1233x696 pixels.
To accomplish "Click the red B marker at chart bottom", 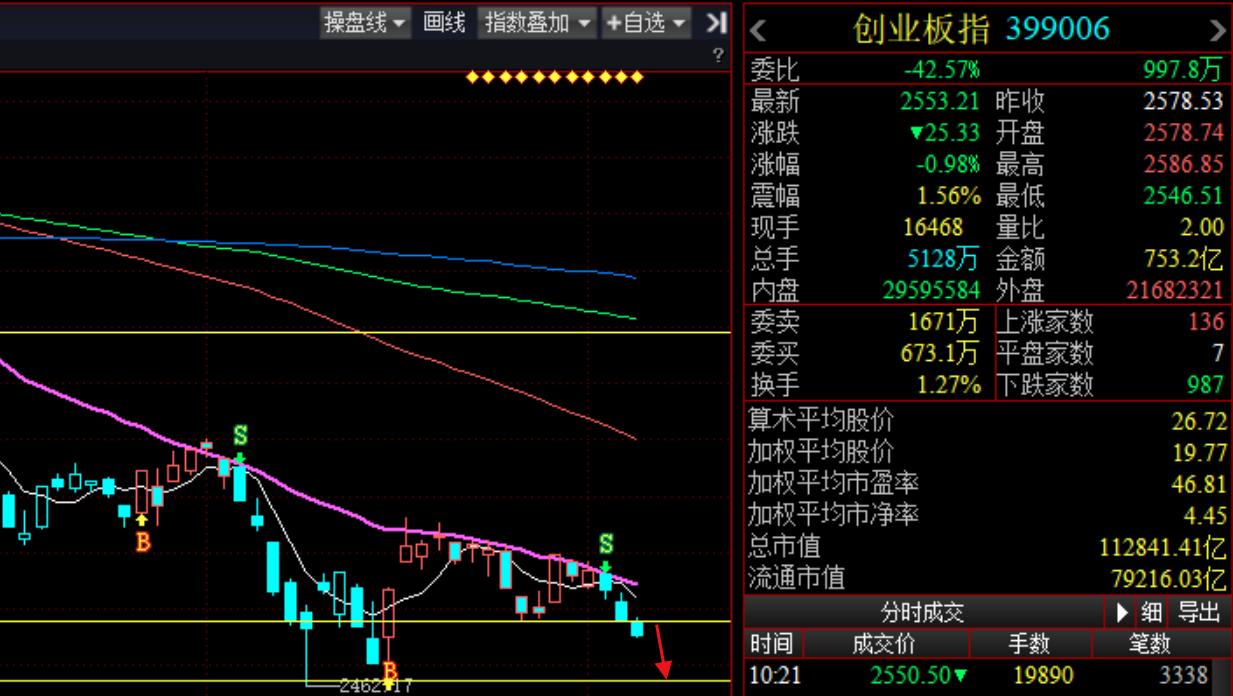I will [389, 670].
